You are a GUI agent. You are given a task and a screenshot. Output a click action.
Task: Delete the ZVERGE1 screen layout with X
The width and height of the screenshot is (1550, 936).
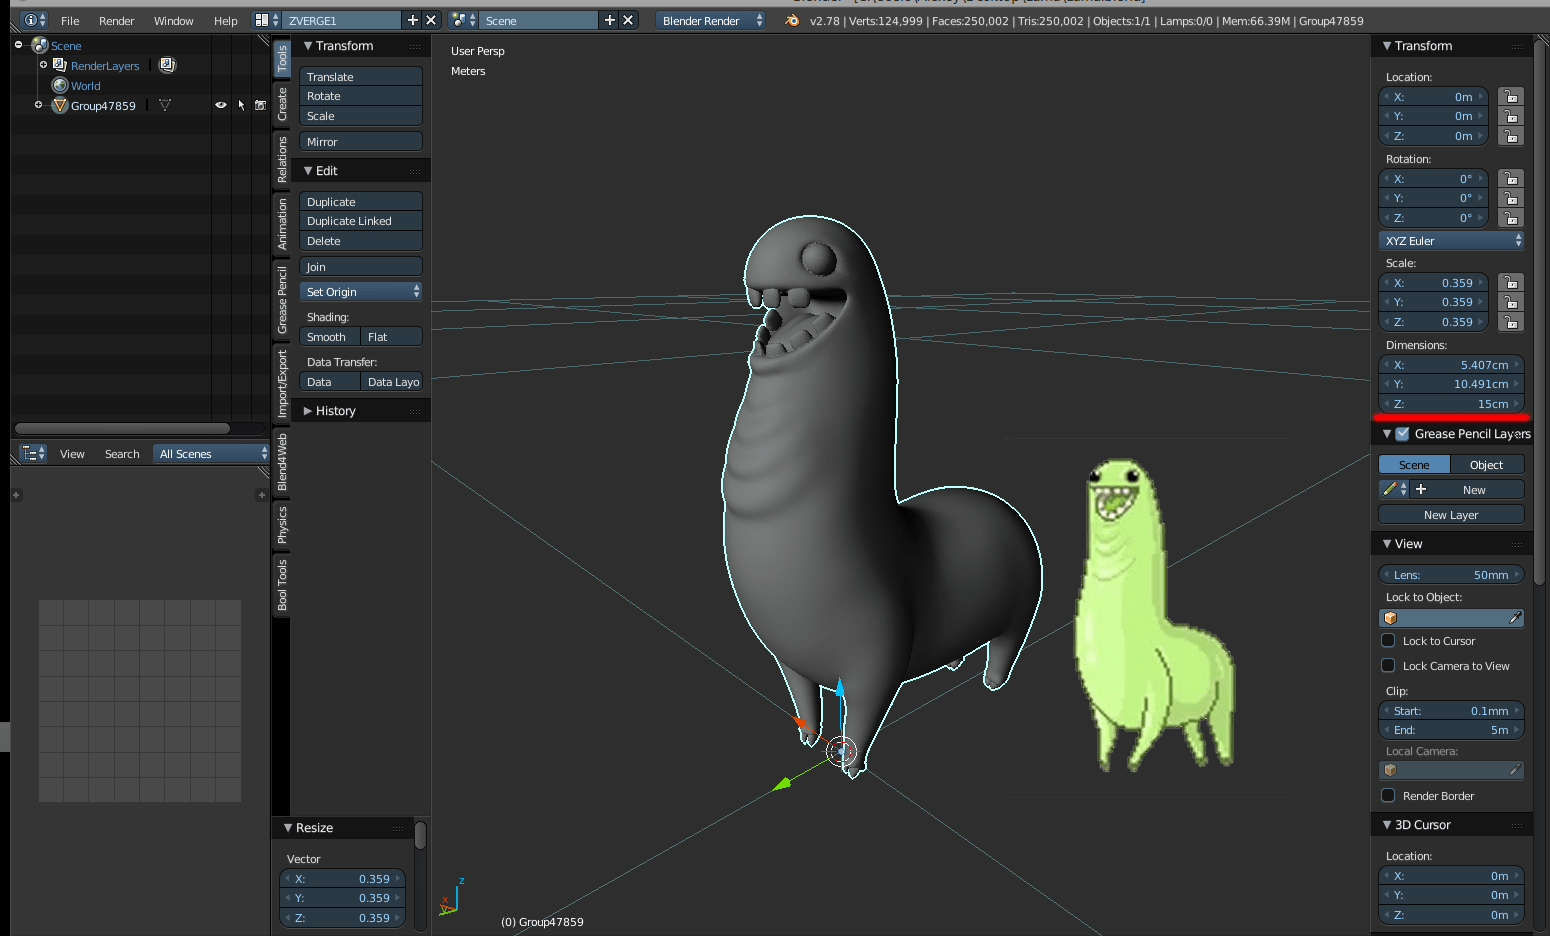pyautogui.click(x=431, y=20)
